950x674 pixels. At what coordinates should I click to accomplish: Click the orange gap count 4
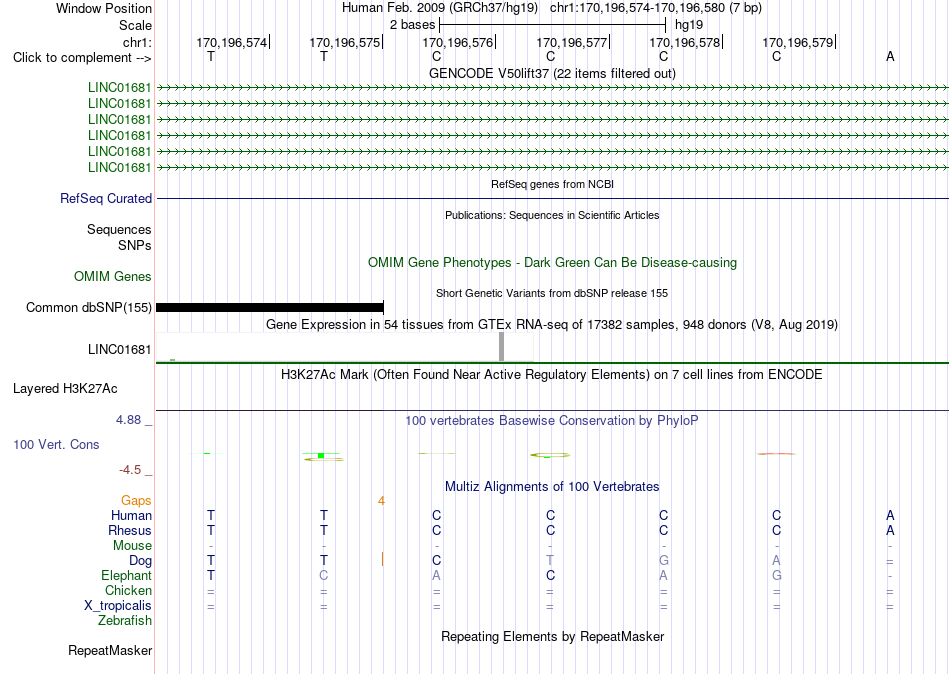click(381, 501)
